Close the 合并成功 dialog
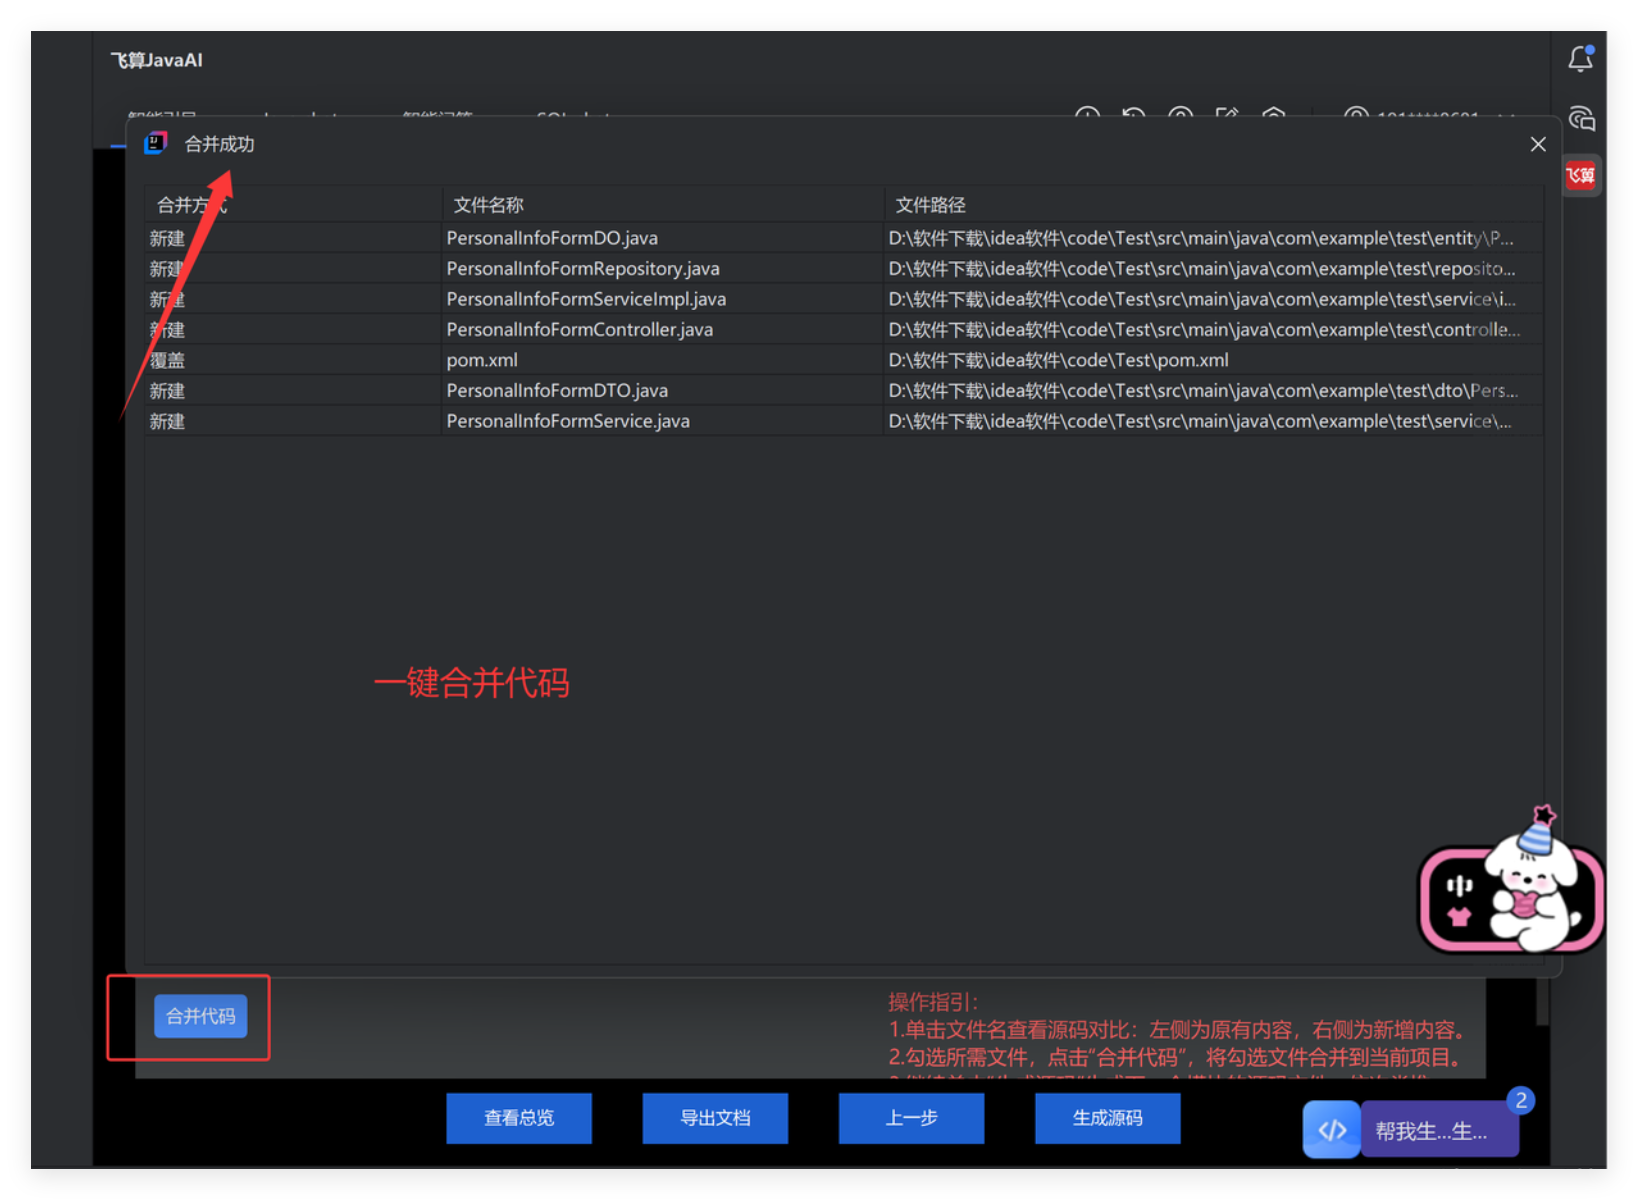The image size is (1640, 1200). pyautogui.click(x=1538, y=145)
